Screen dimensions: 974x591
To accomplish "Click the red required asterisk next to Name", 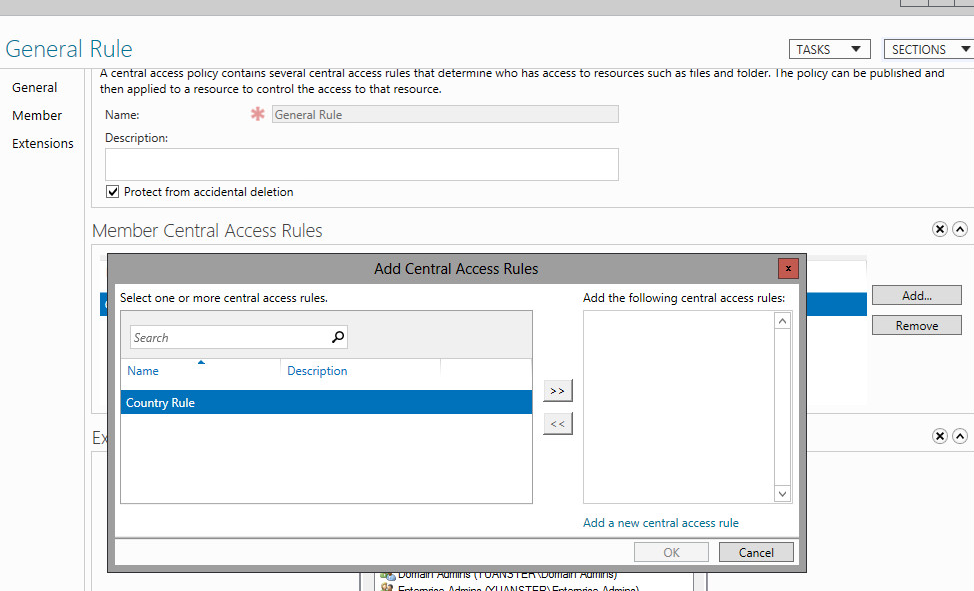I will 258,114.
